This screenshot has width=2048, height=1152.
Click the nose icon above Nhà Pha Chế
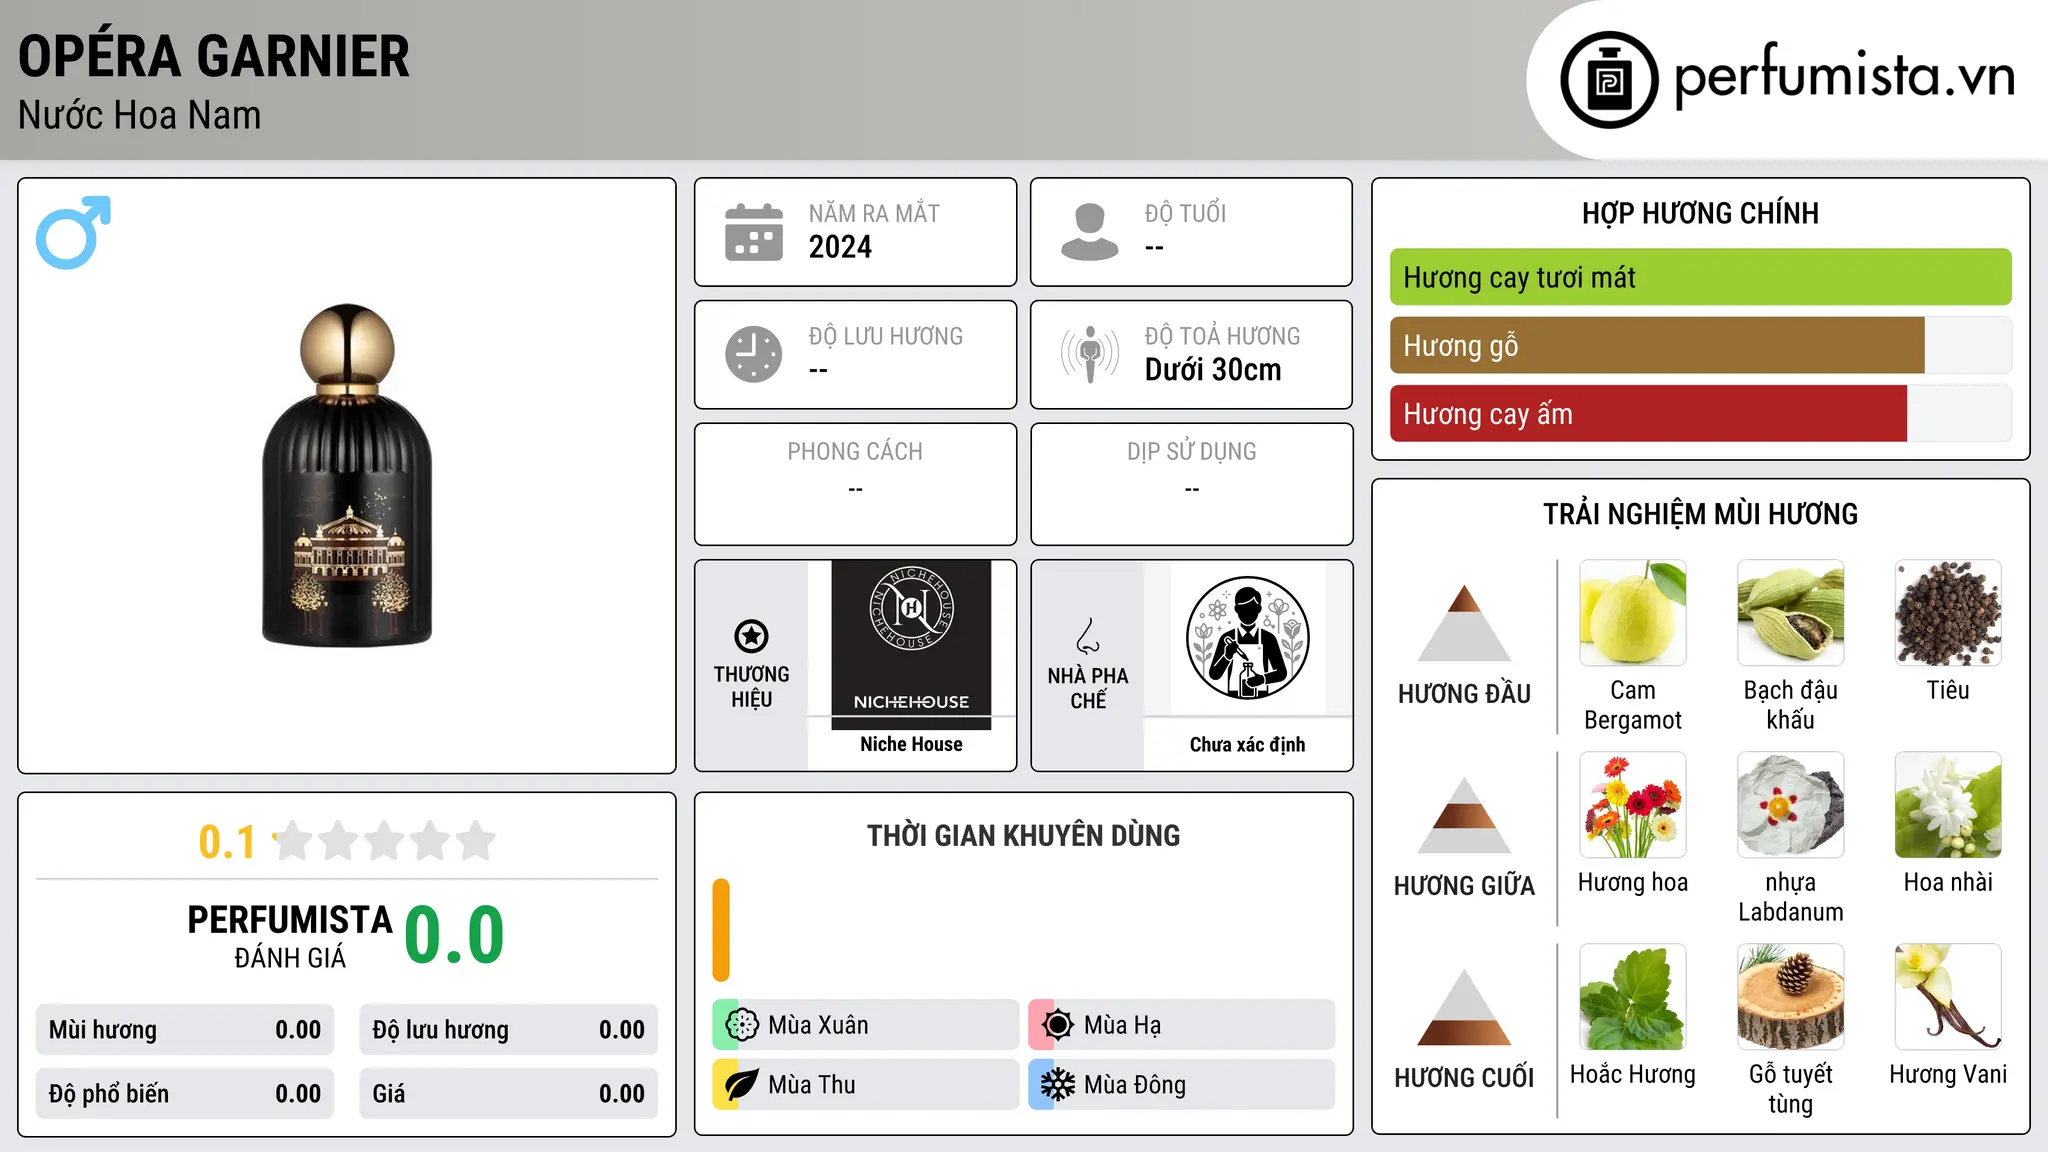[x=1088, y=636]
